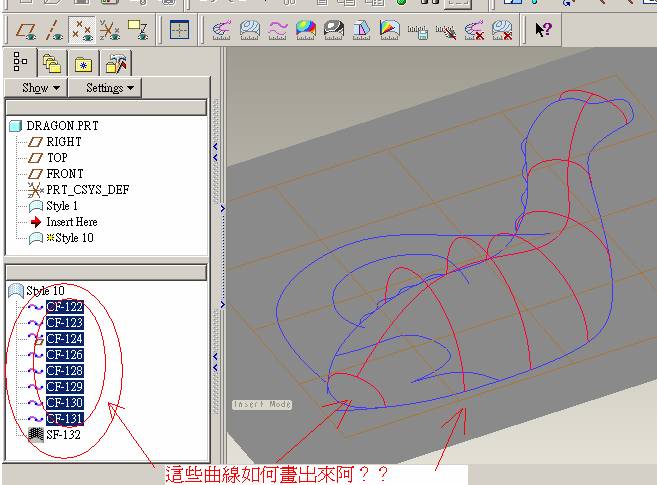Select curve CF-129

coord(65,387)
